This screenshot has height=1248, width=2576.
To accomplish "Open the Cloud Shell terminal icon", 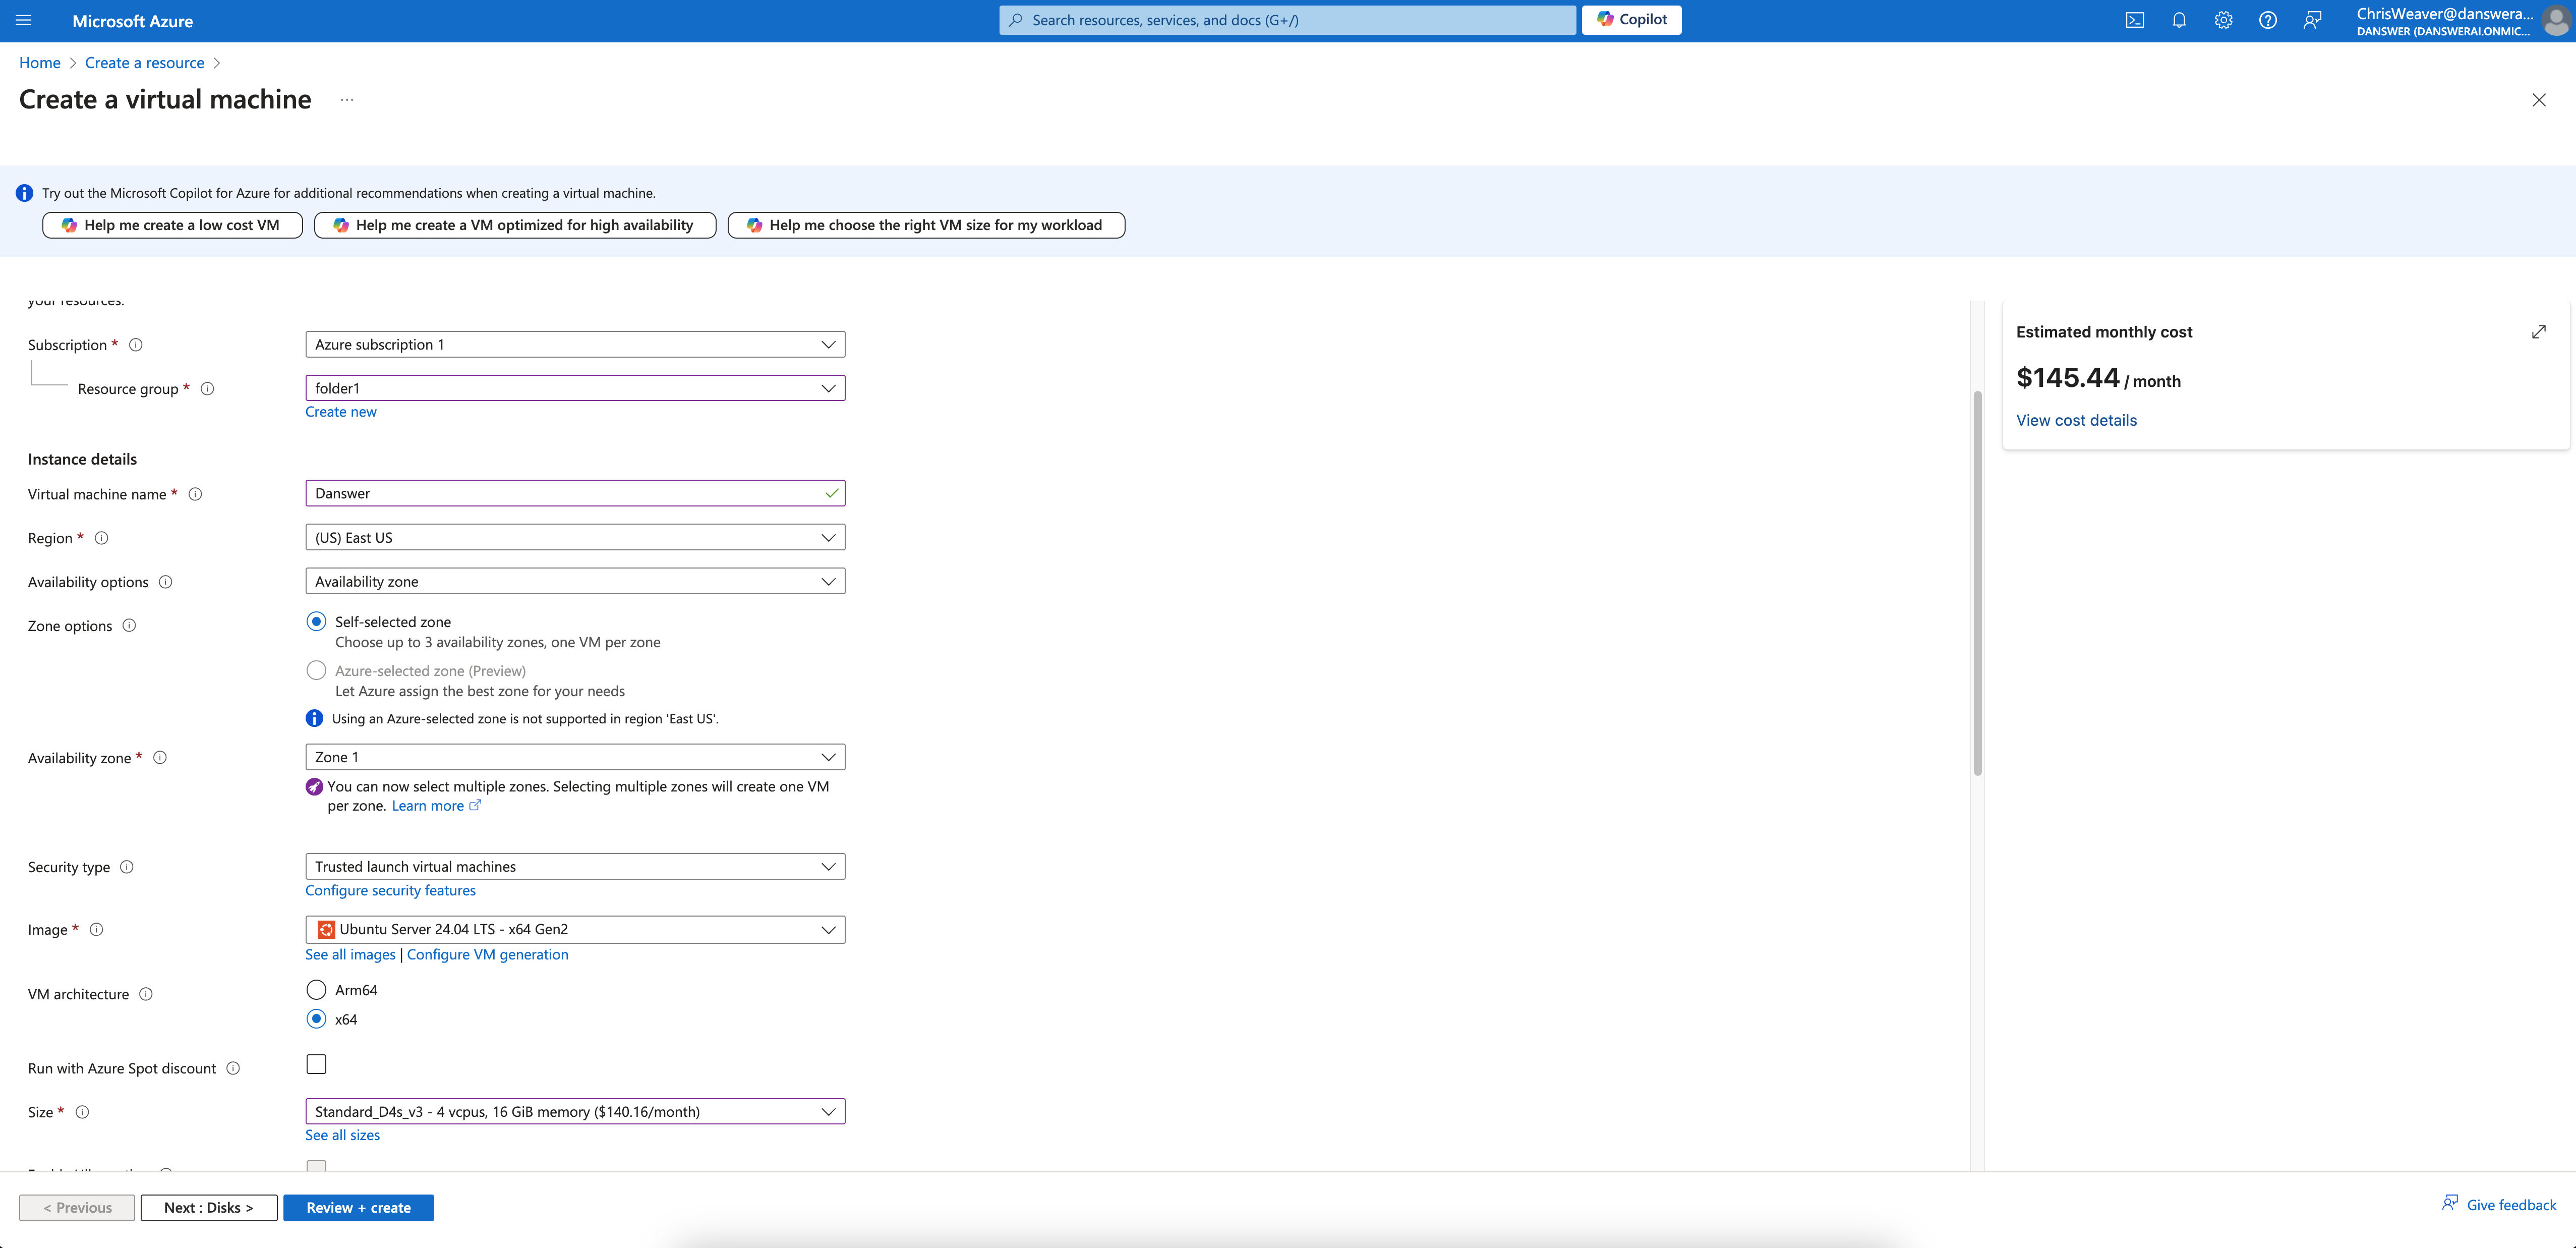I will (x=2135, y=20).
